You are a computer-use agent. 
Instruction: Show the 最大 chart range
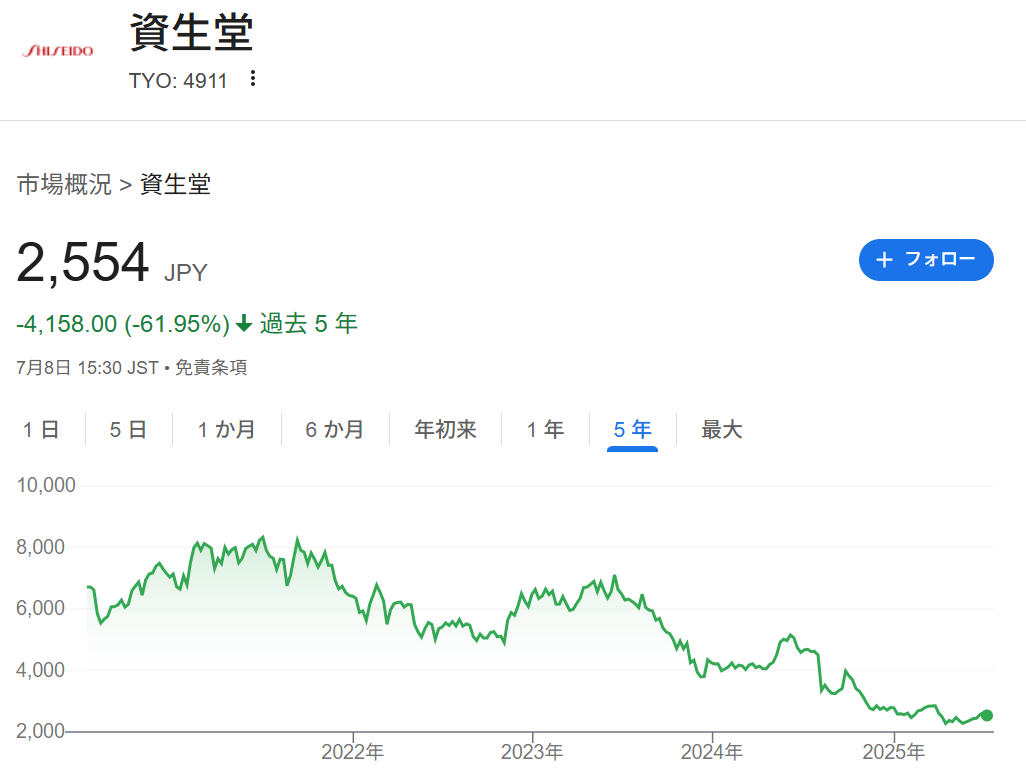721,430
